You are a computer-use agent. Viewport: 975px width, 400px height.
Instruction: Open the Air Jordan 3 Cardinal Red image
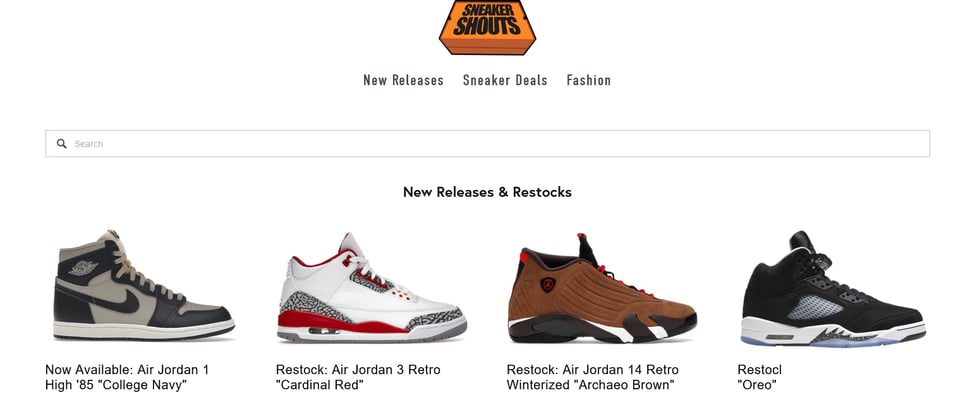tap(372, 287)
